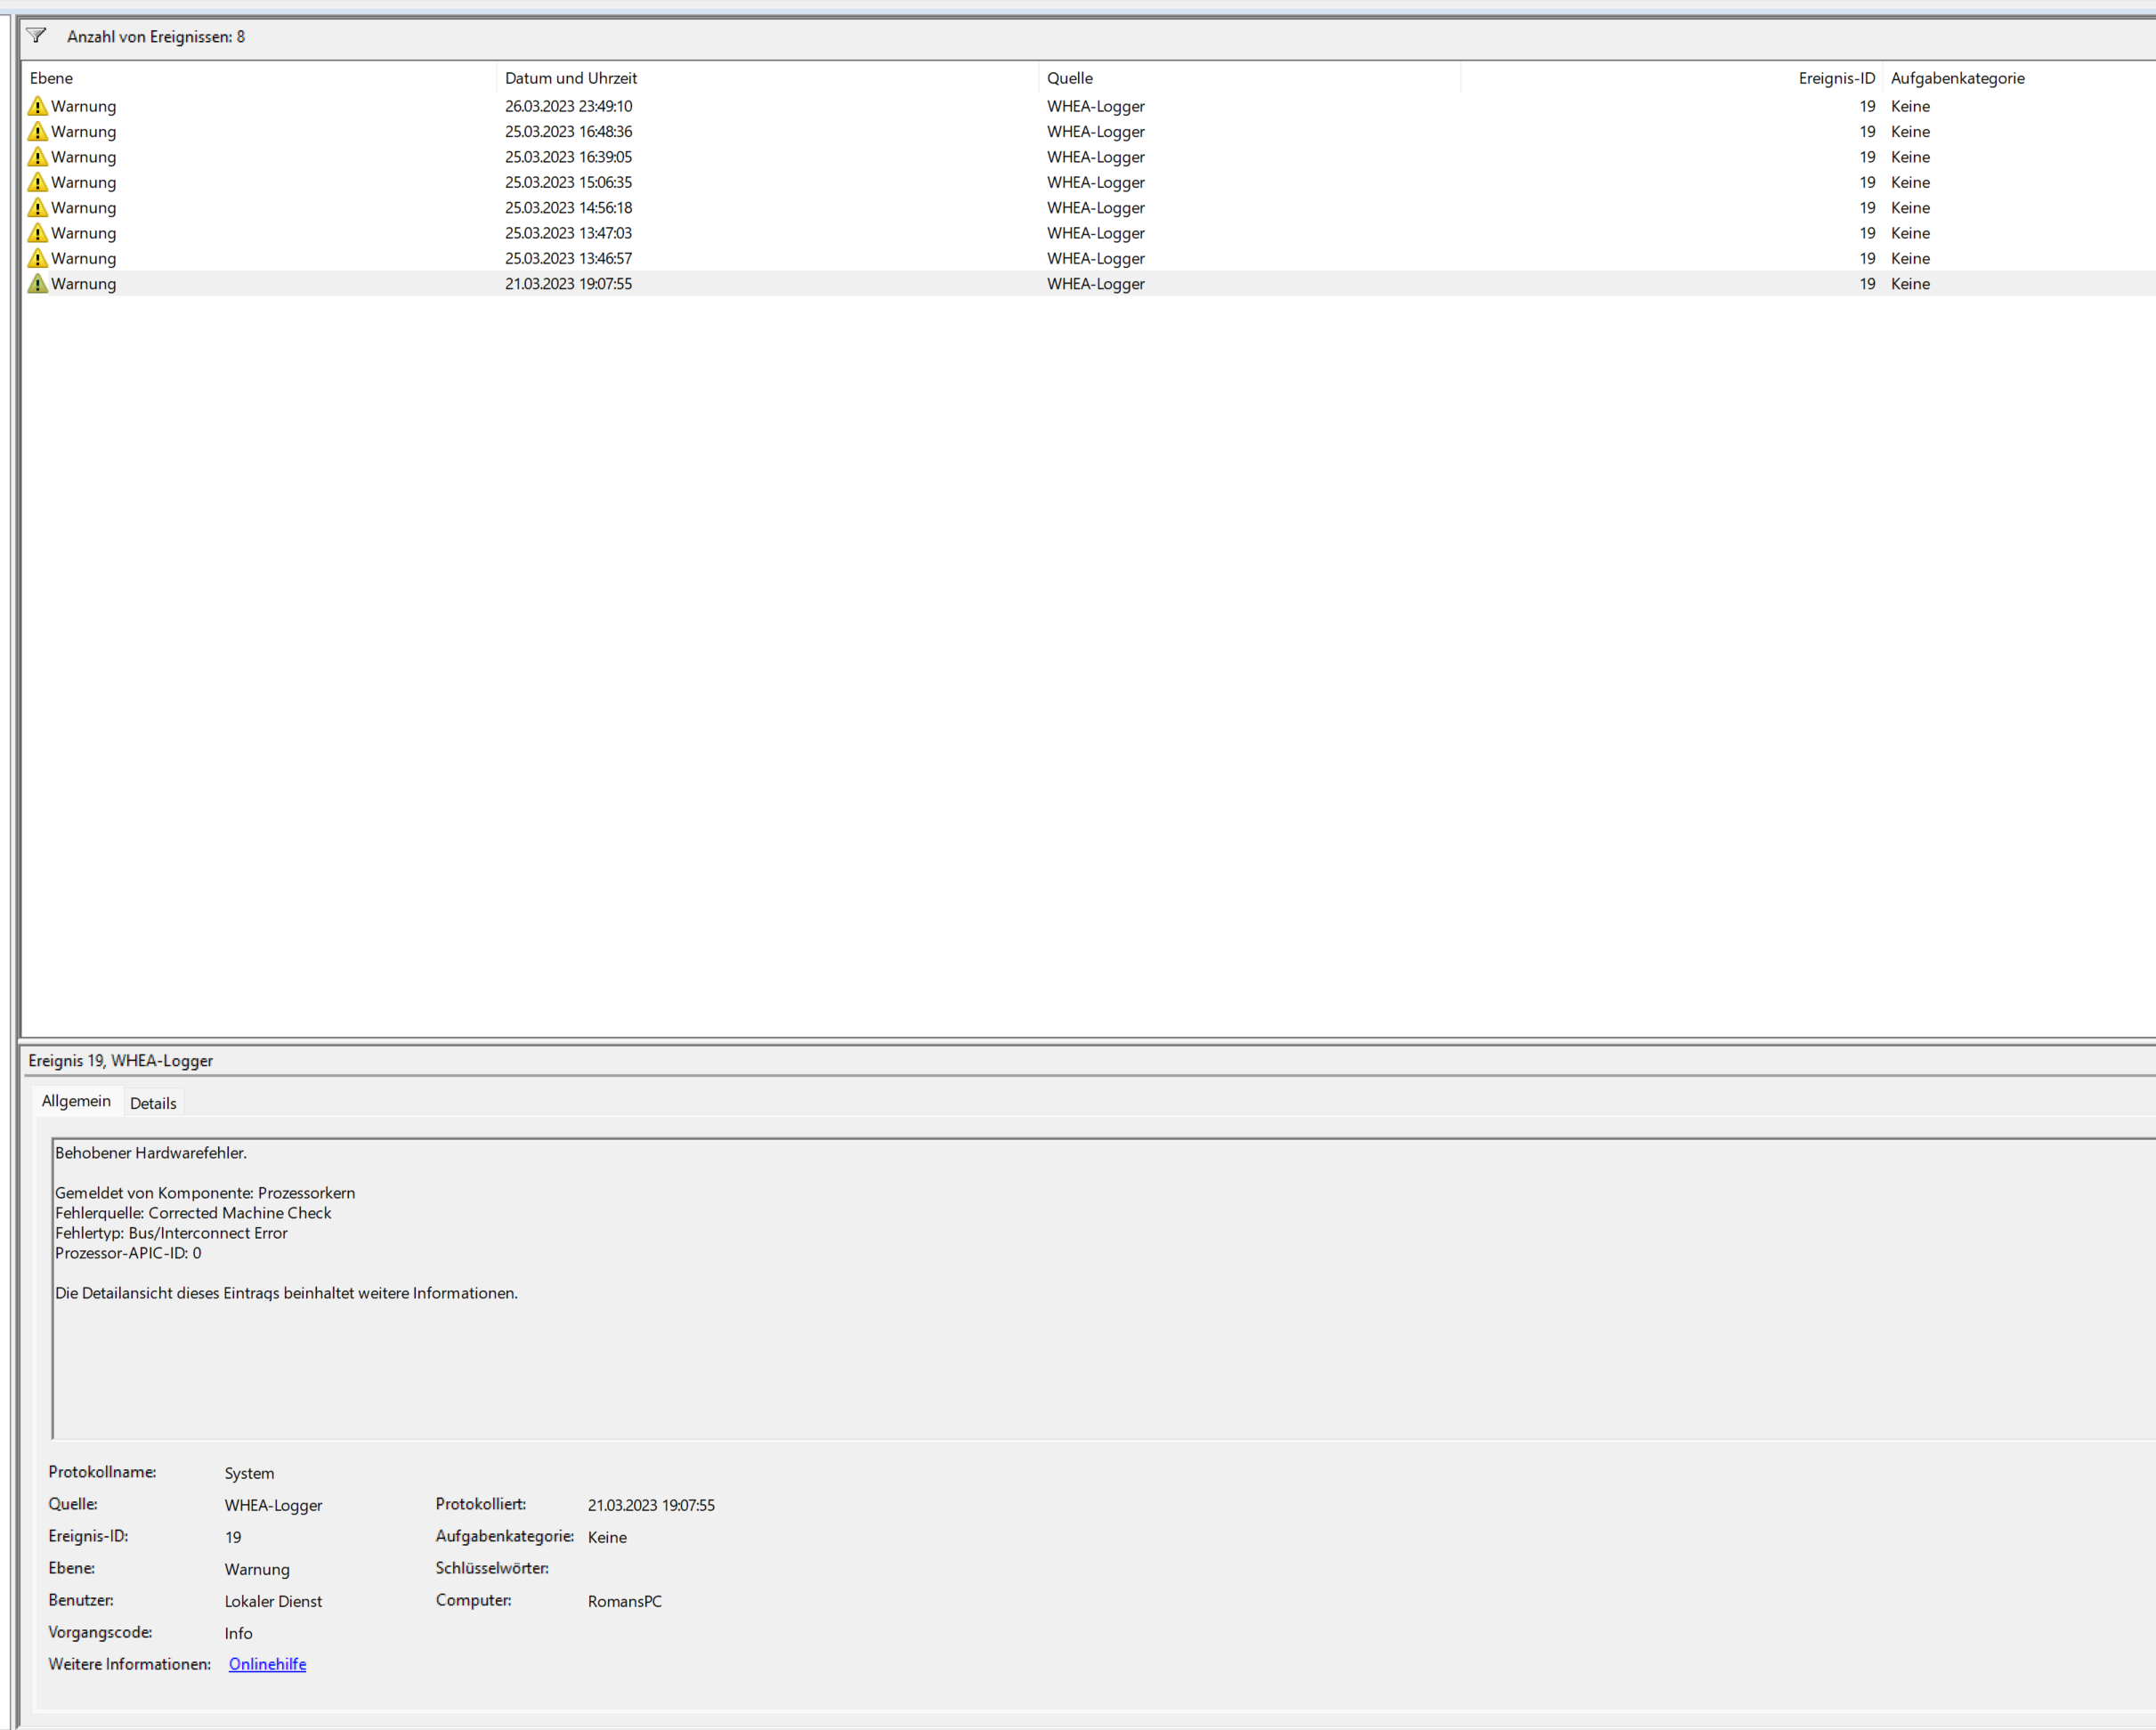Click warning icon of 25.03.2023 14:56:18 event
2156x1730 pixels.
point(38,207)
